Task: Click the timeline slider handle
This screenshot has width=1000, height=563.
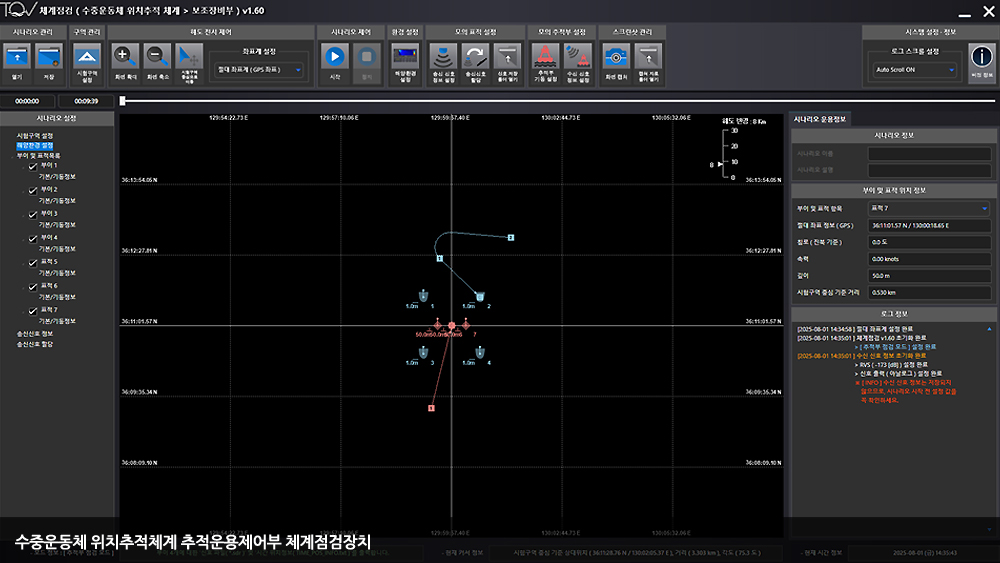Action: pos(122,101)
